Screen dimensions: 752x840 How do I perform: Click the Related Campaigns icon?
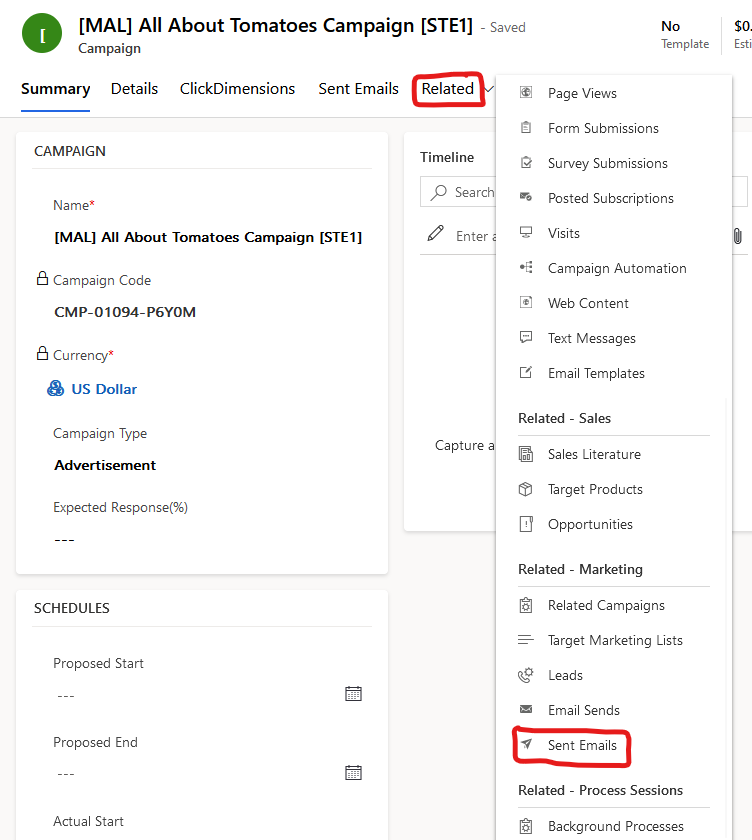[x=526, y=605]
